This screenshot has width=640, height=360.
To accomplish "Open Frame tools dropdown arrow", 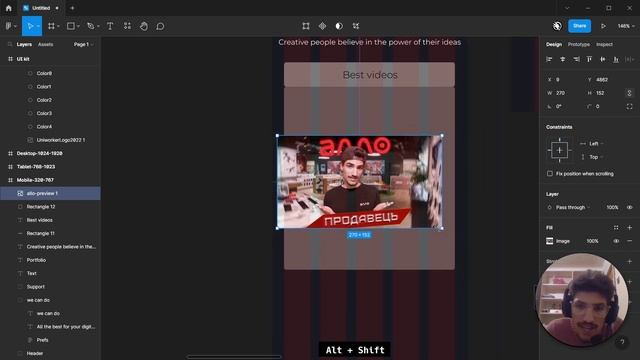I will click(x=58, y=26).
